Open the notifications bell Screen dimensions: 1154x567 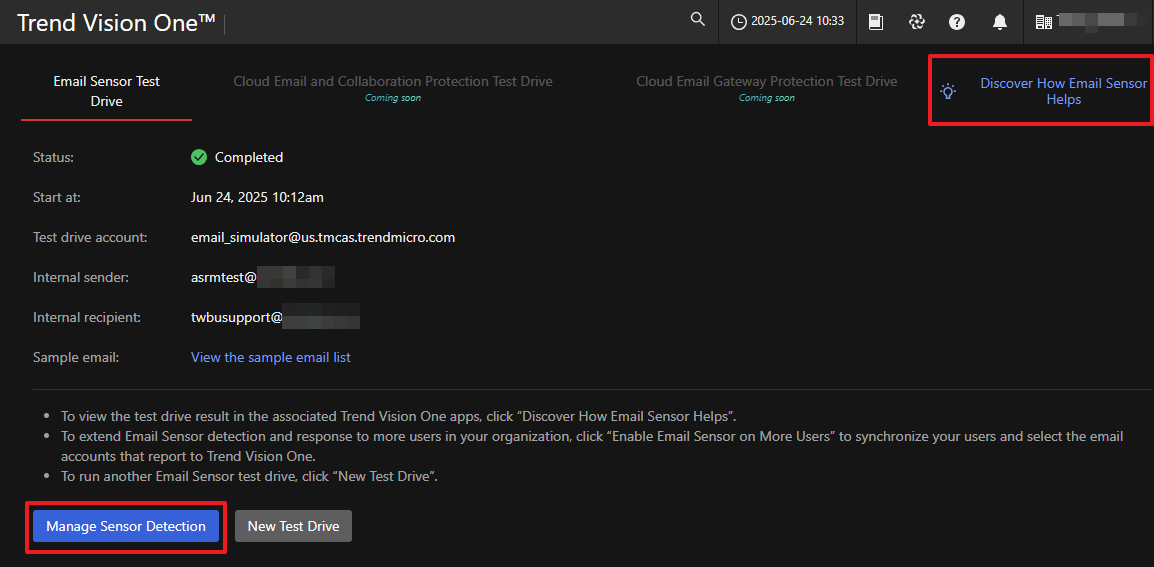[x=999, y=22]
